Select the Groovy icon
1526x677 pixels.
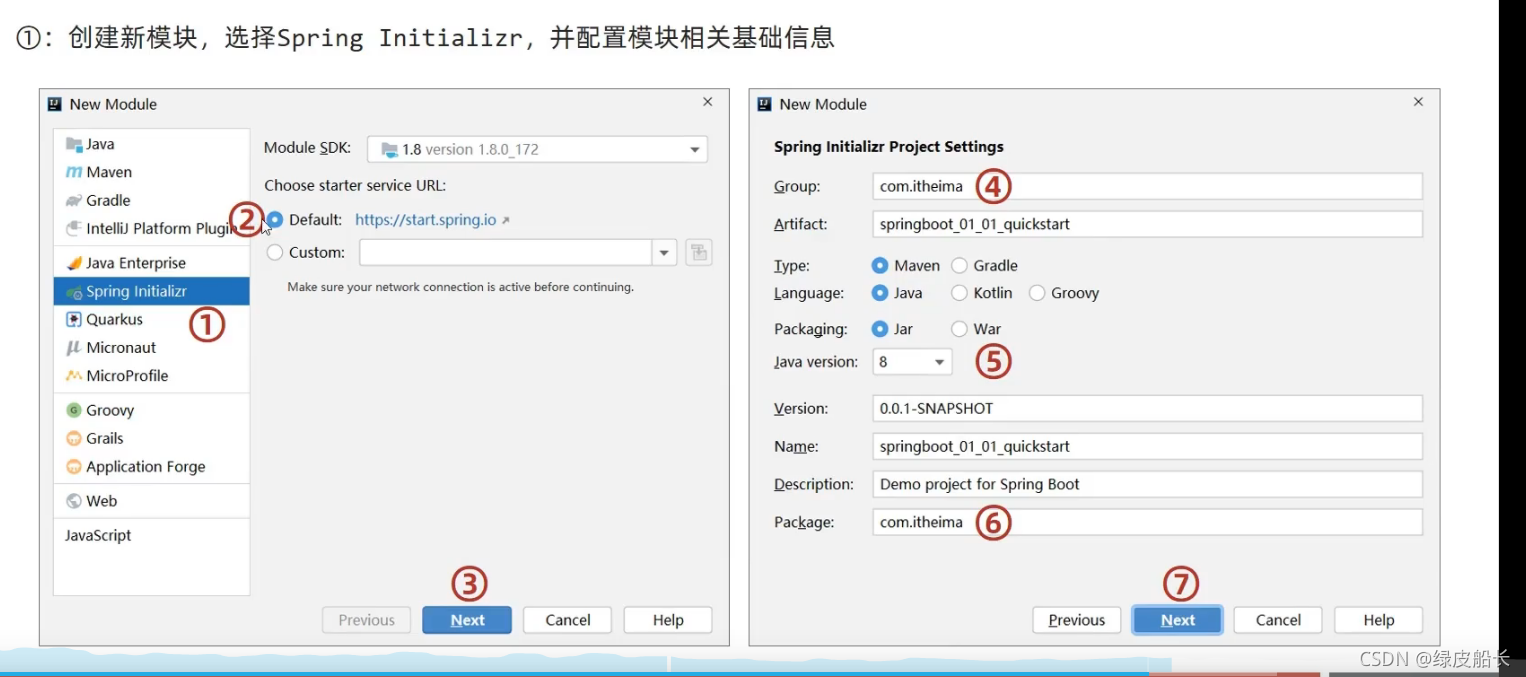(74, 410)
